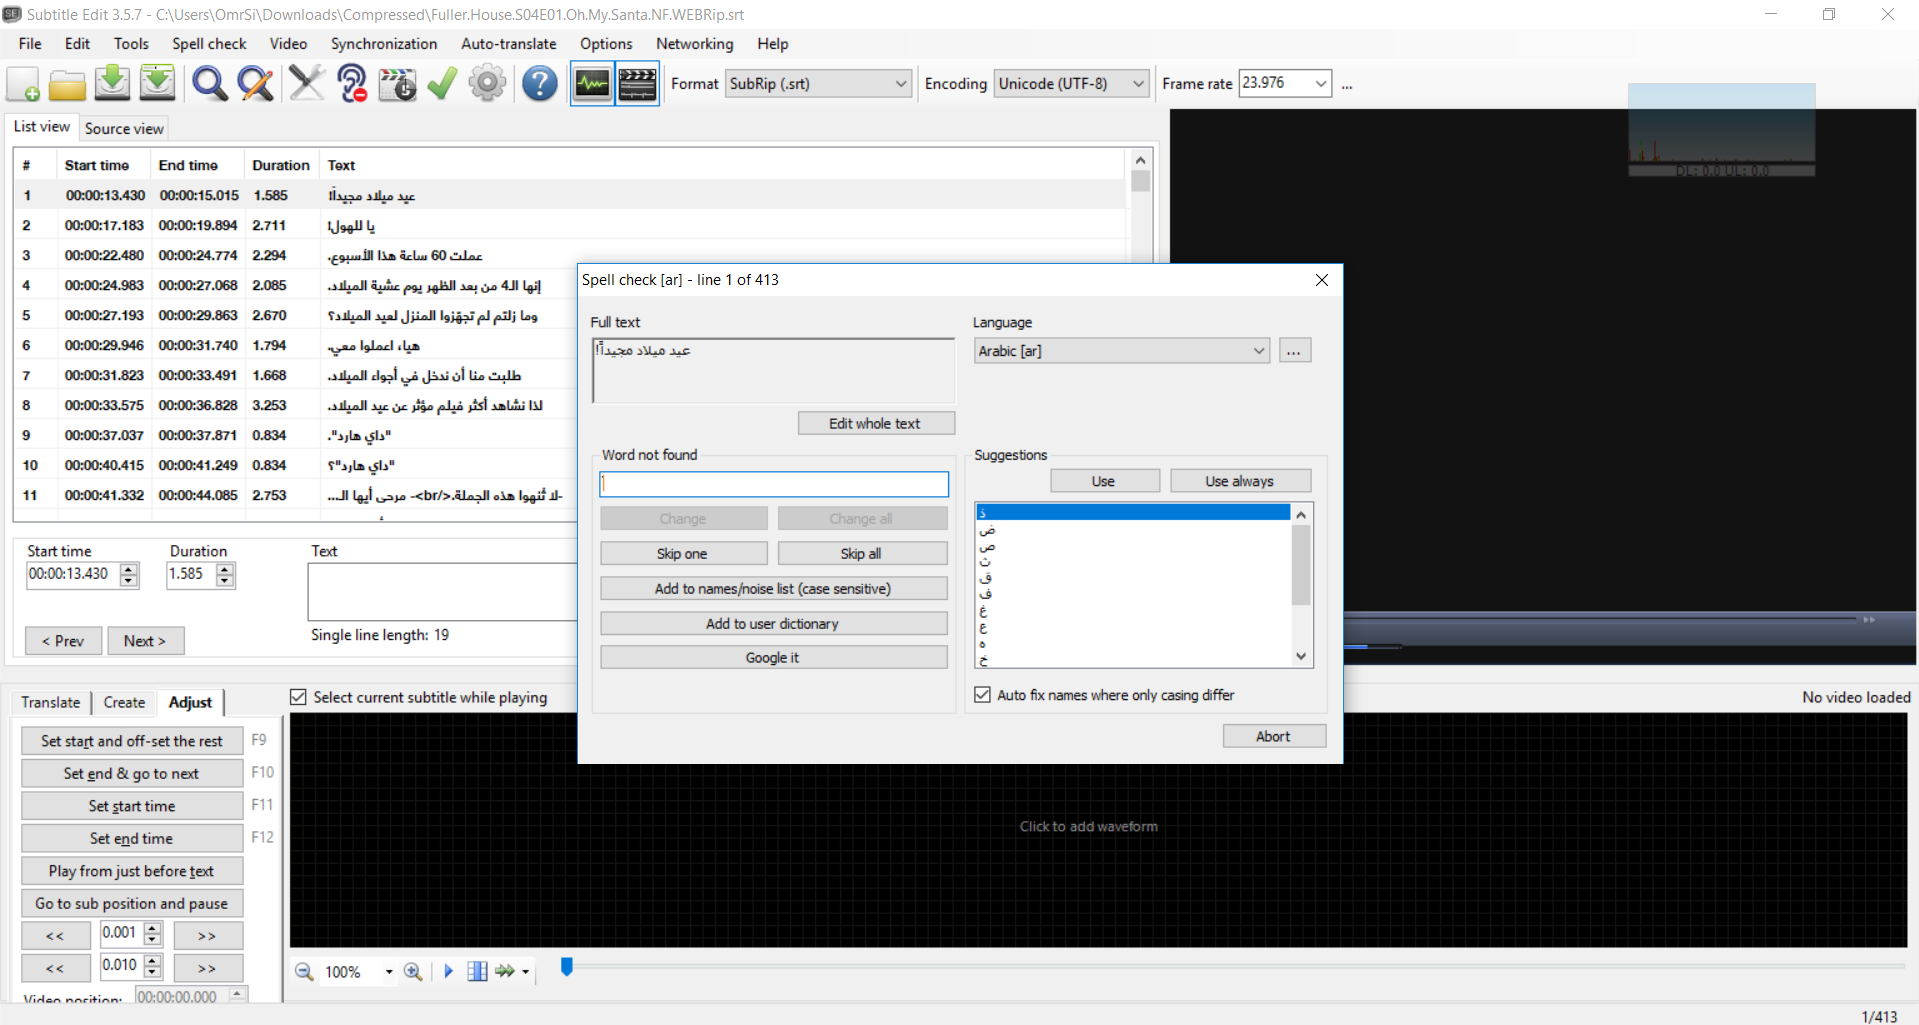This screenshot has height=1025, width=1919.
Task: Open the Find magnifier tool
Action: 209,84
